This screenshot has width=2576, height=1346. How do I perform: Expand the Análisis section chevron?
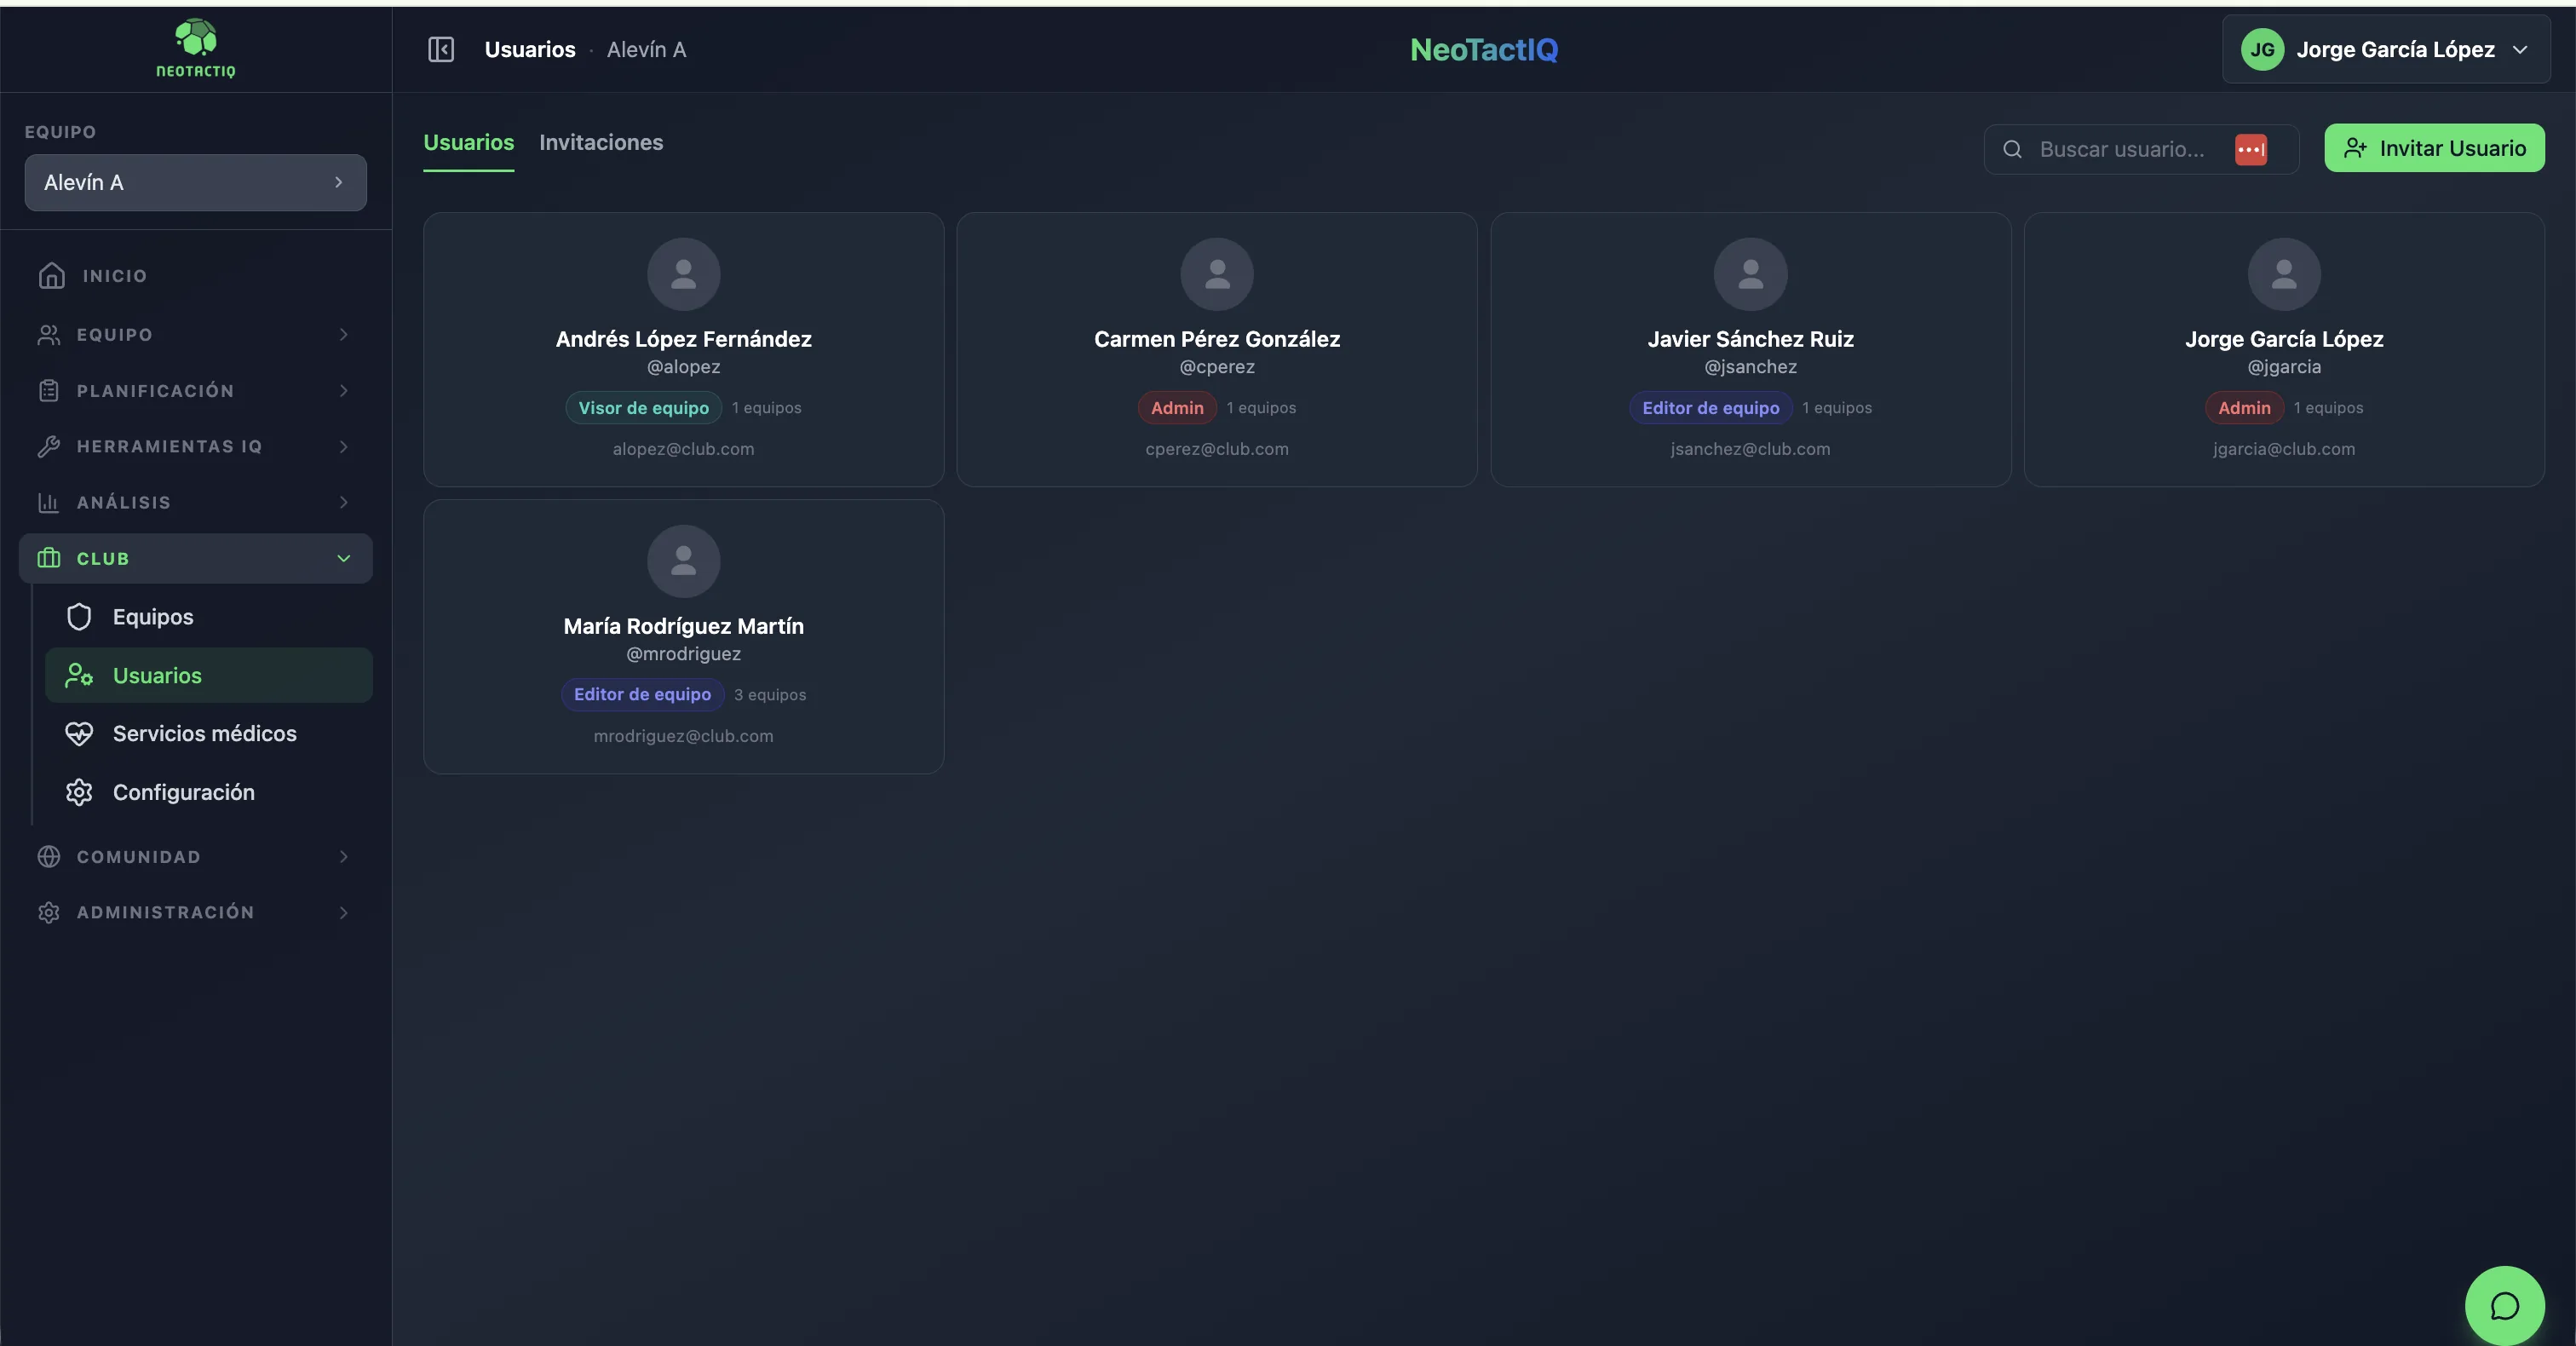coord(344,502)
